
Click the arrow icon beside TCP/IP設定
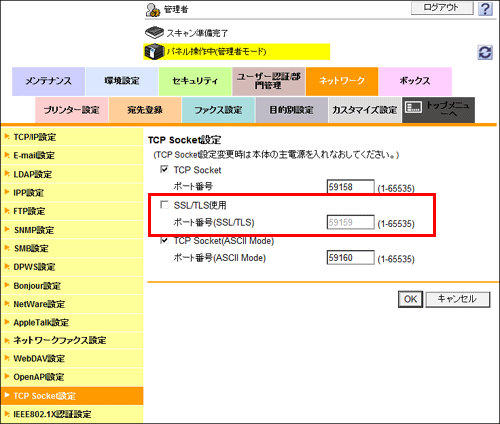click(x=7, y=137)
